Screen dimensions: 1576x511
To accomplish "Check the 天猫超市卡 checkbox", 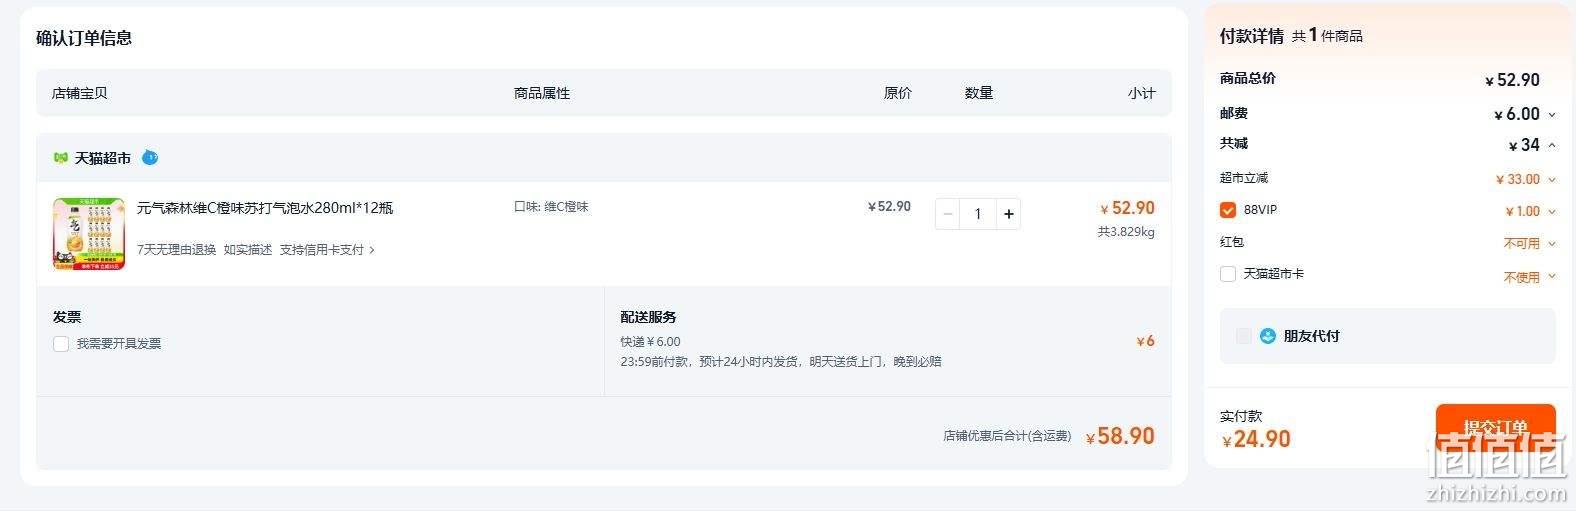I will [x=1228, y=274].
